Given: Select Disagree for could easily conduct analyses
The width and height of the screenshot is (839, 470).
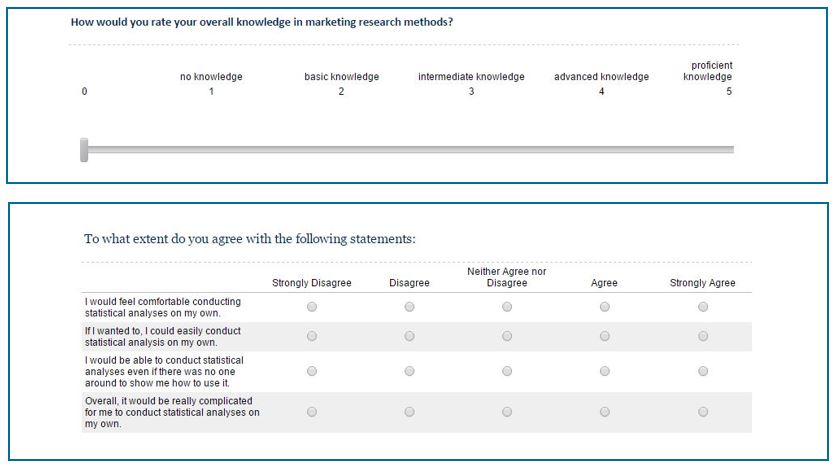Looking at the screenshot, I should [x=409, y=336].
